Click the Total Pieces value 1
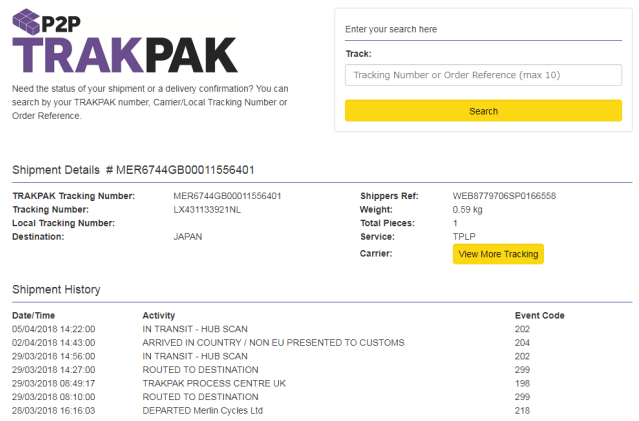Screen dimensions: 639x421 tap(455, 223)
